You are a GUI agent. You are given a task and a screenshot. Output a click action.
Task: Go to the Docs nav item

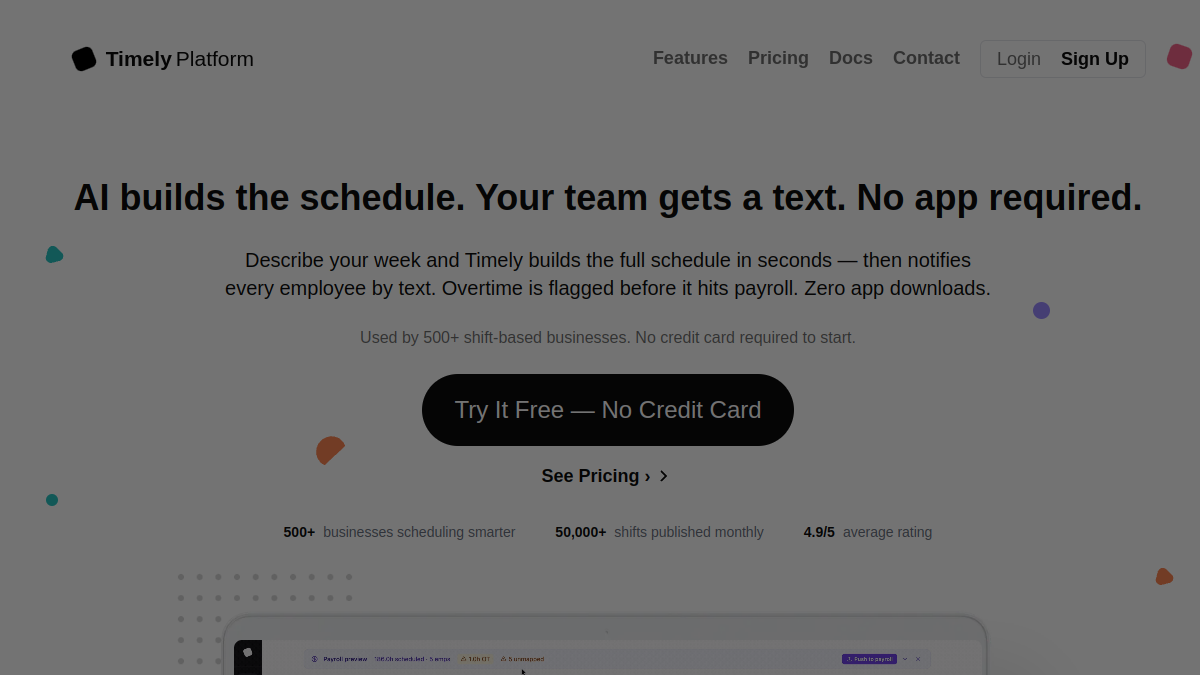[851, 58]
